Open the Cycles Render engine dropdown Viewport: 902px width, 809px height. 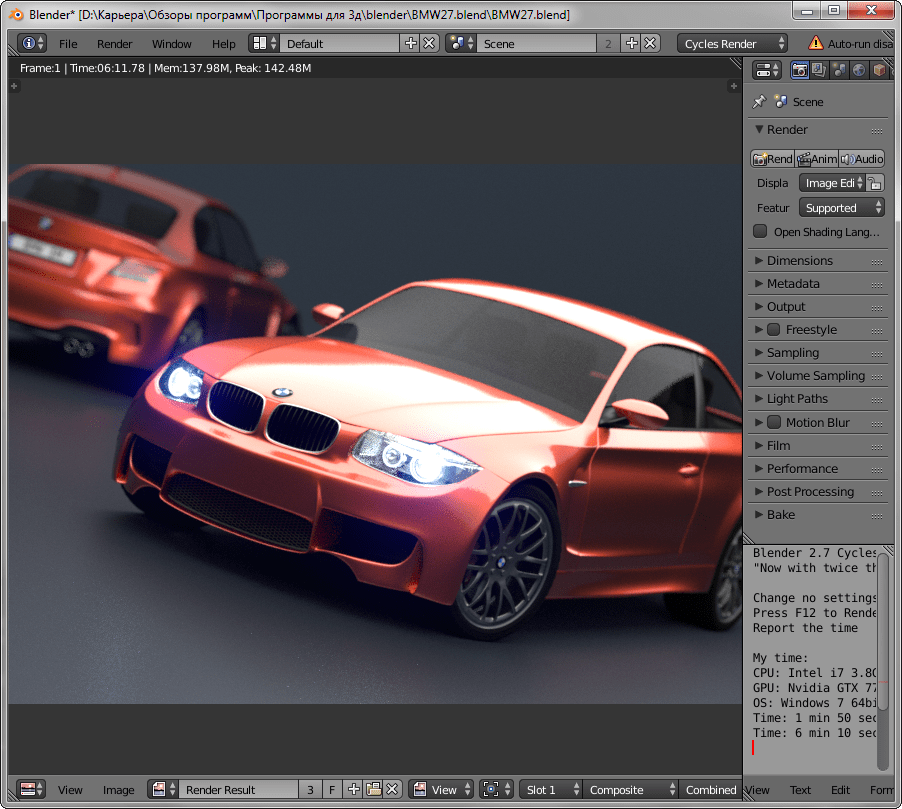click(x=733, y=44)
